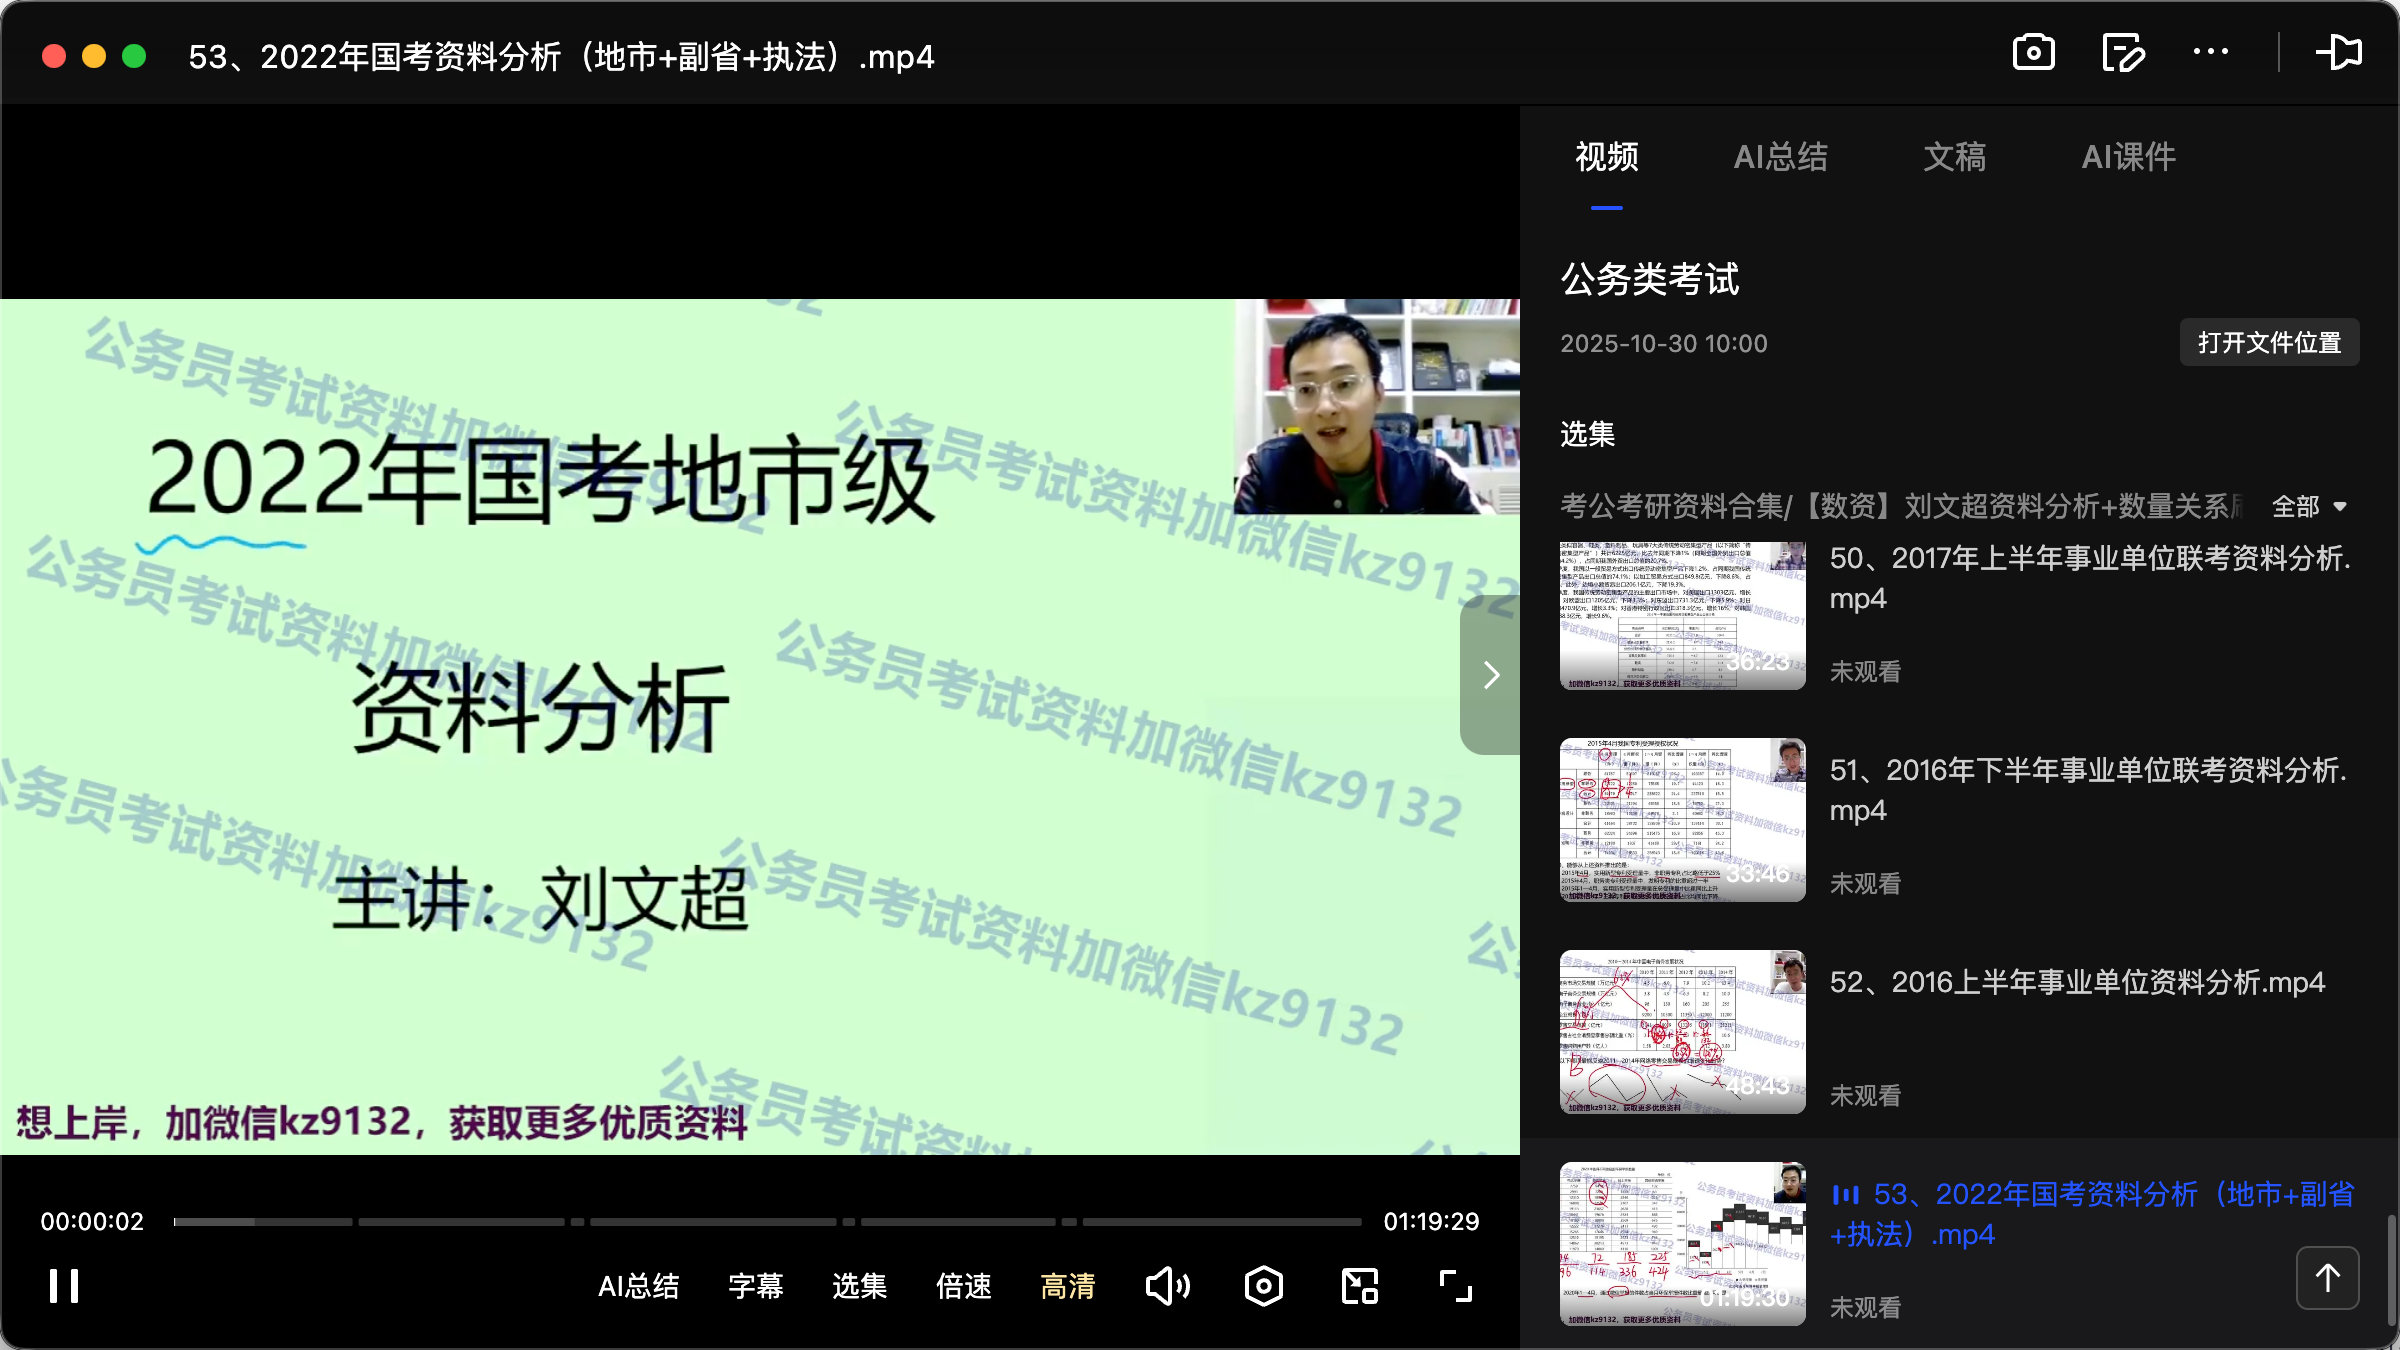Click the 打开文件位置 button
2400x1350 pixels.
pyautogui.click(x=2268, y=342)
